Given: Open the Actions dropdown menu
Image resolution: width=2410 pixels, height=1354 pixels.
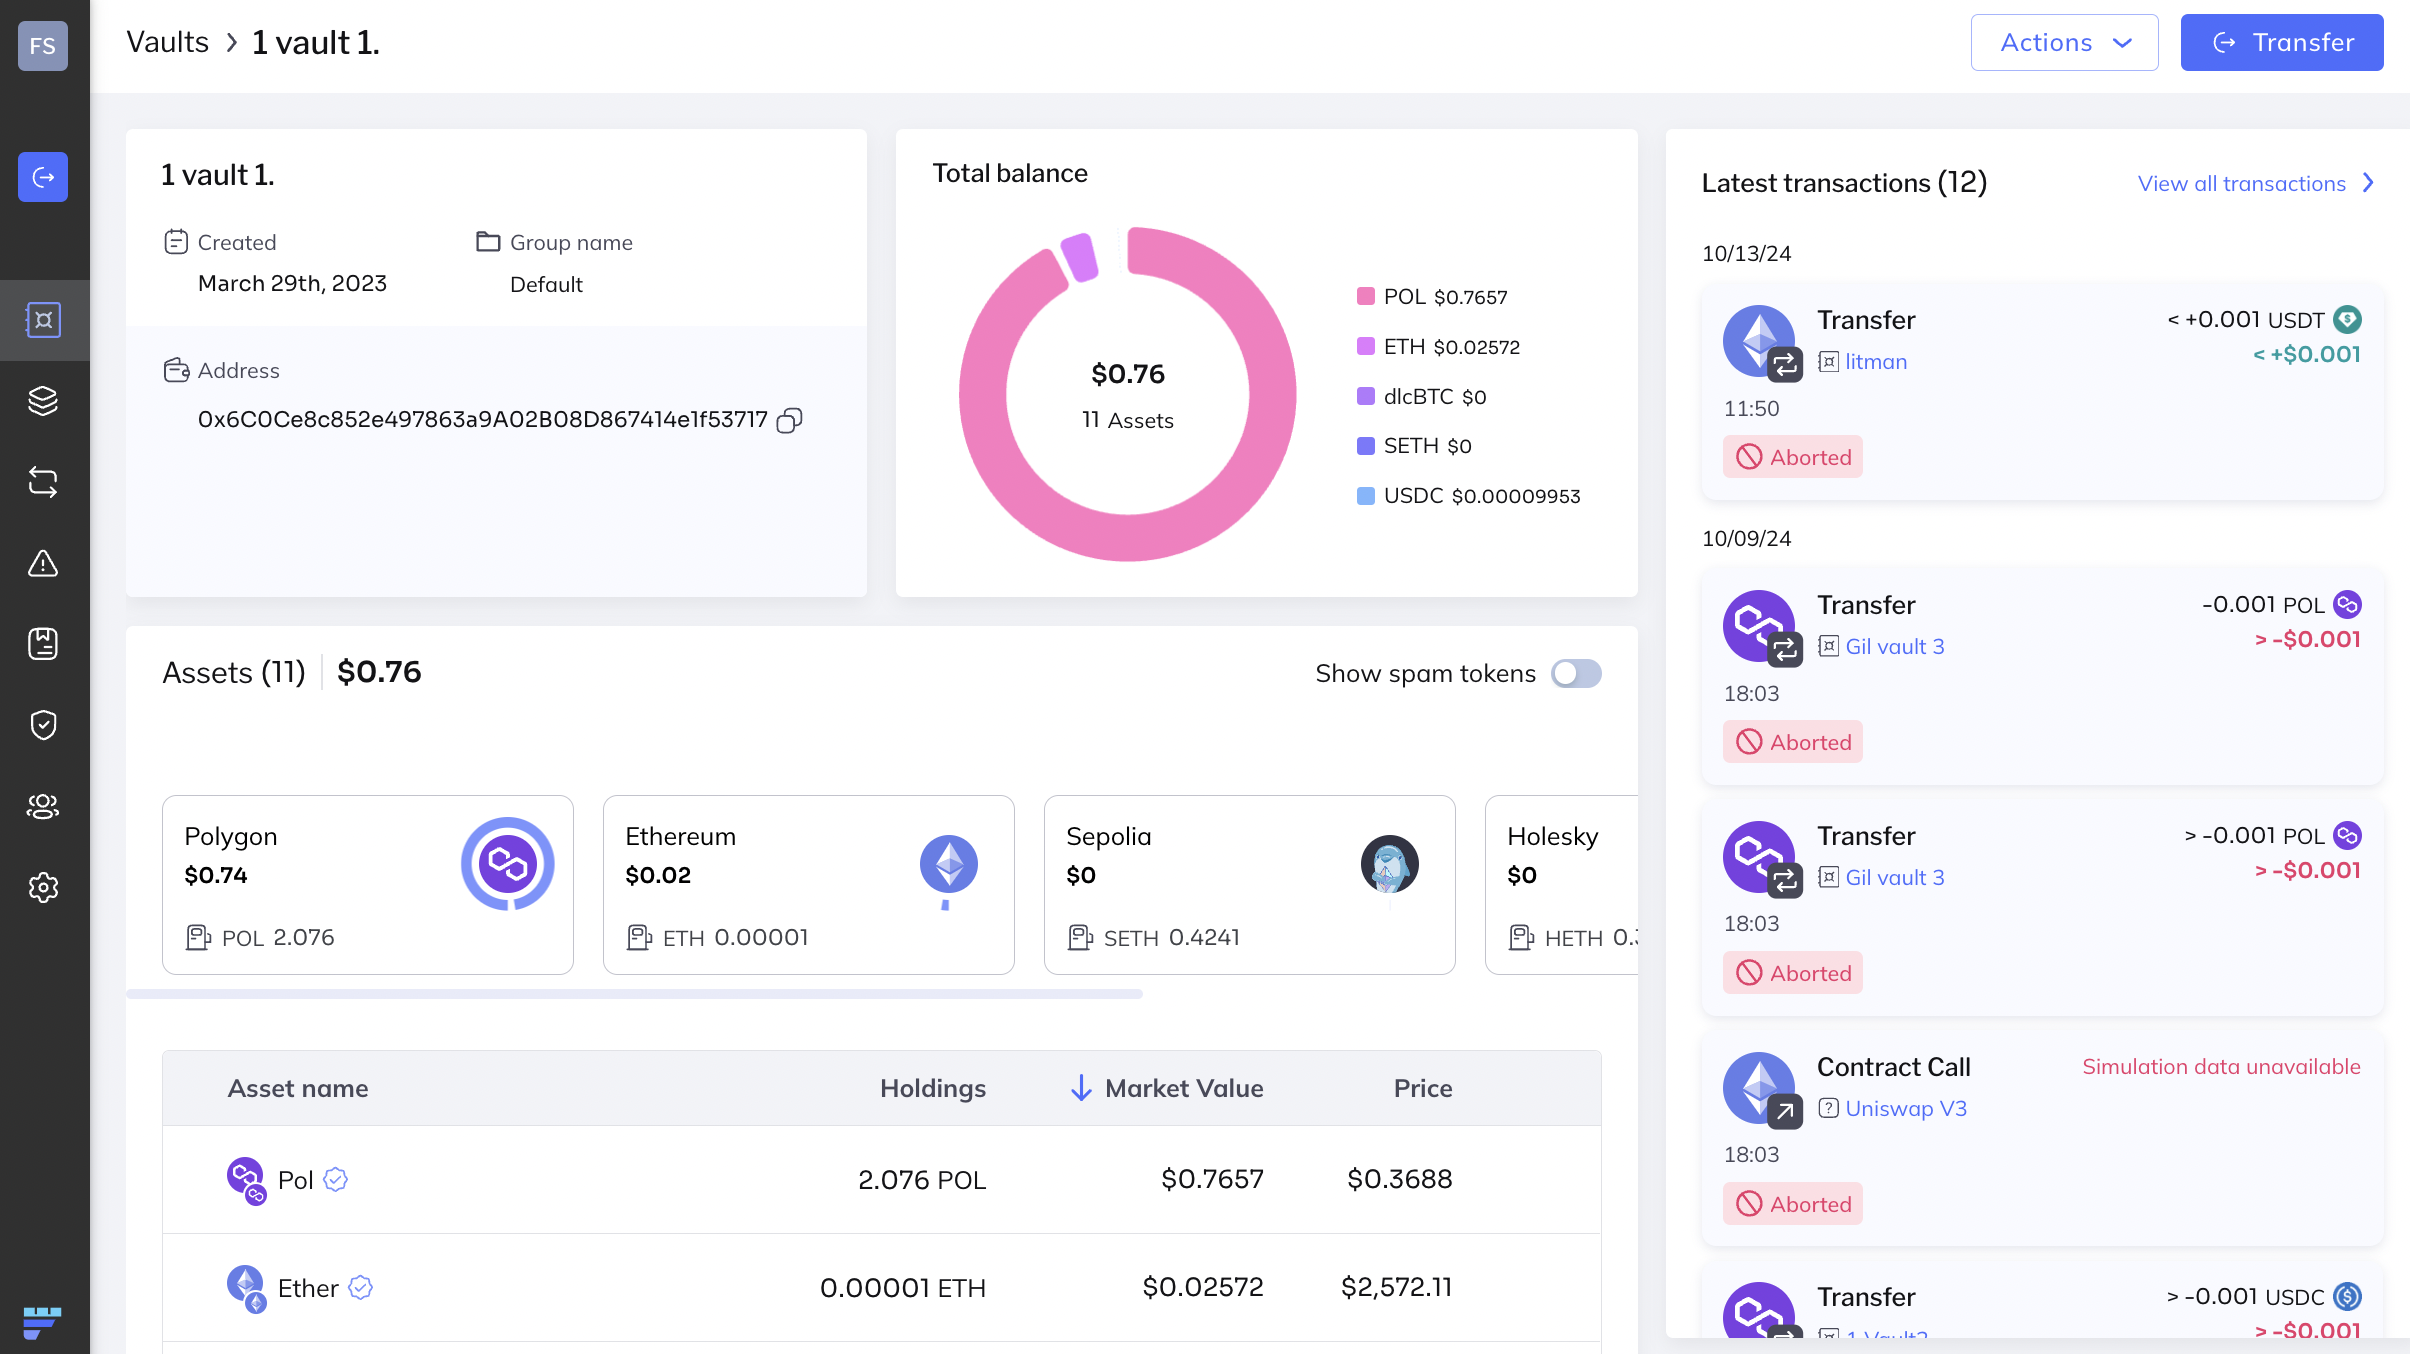Looking at the screenshot, I should tap(2064, 43).
